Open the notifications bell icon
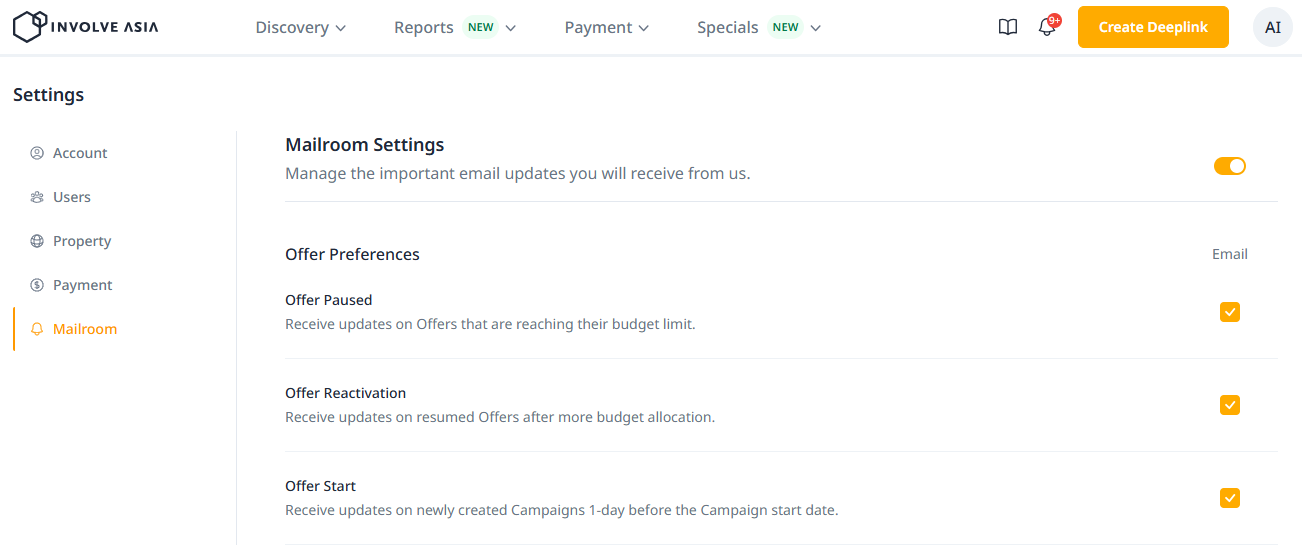Image resolution: width=1302 pixels, height=545 pixels. (1047, 28)
